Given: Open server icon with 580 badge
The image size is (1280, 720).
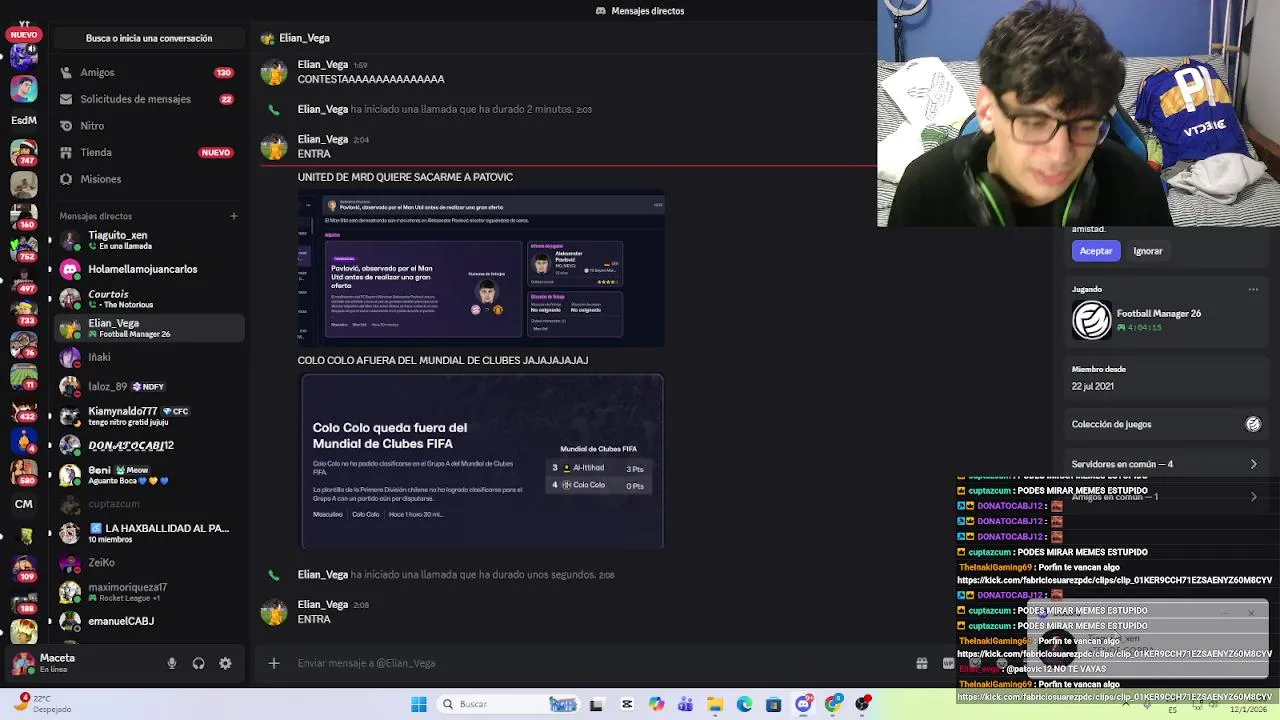Looking at the screenshot, I should pyautogui.click(x=24, y=472).
